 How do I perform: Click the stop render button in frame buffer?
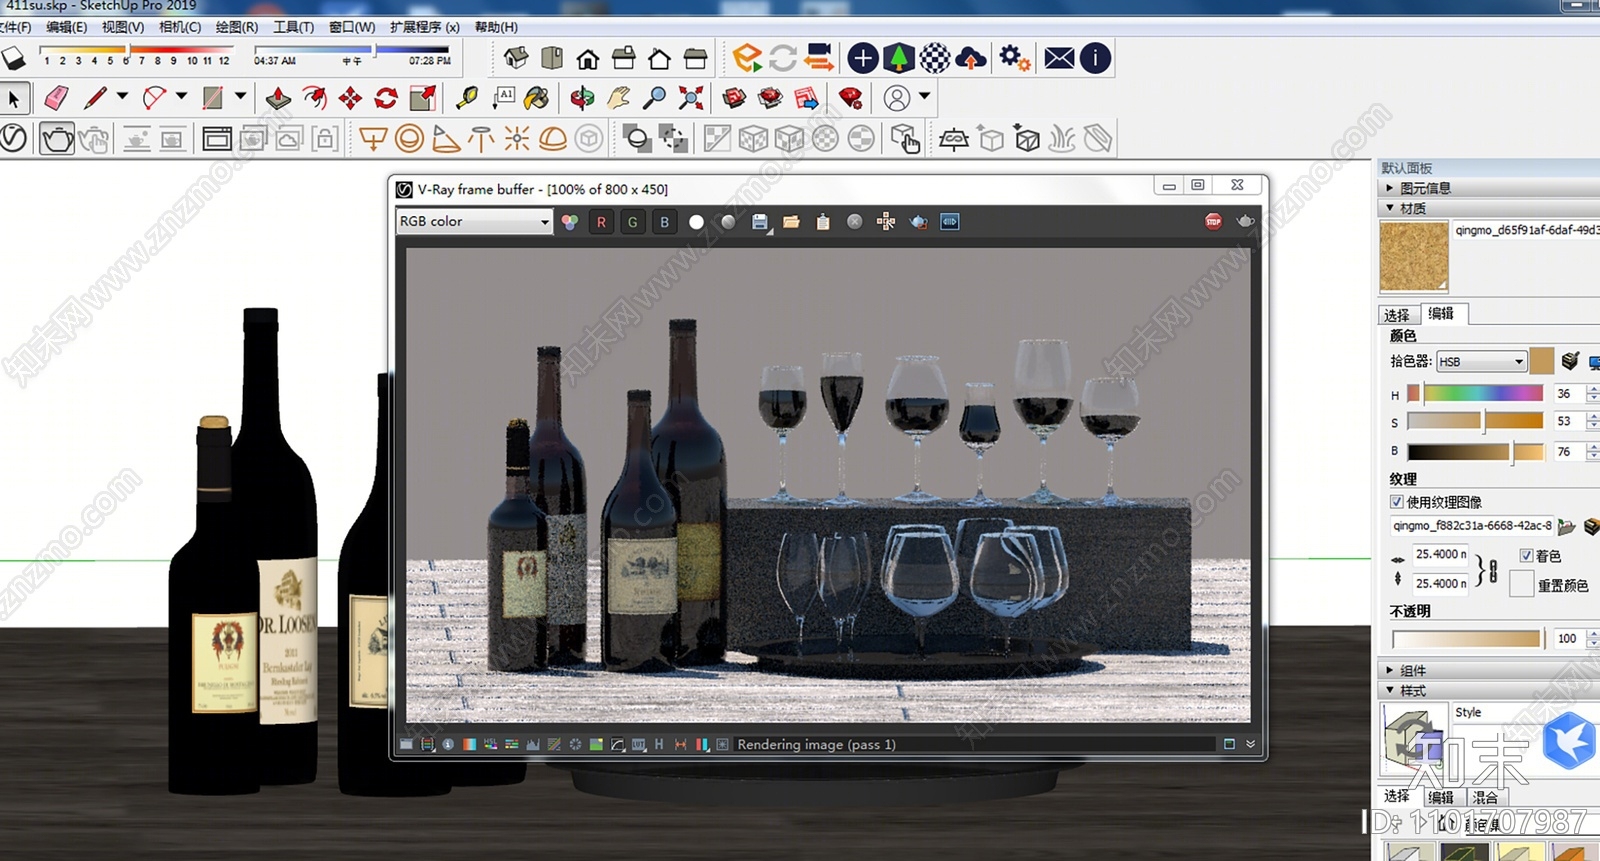(1213, 222)
